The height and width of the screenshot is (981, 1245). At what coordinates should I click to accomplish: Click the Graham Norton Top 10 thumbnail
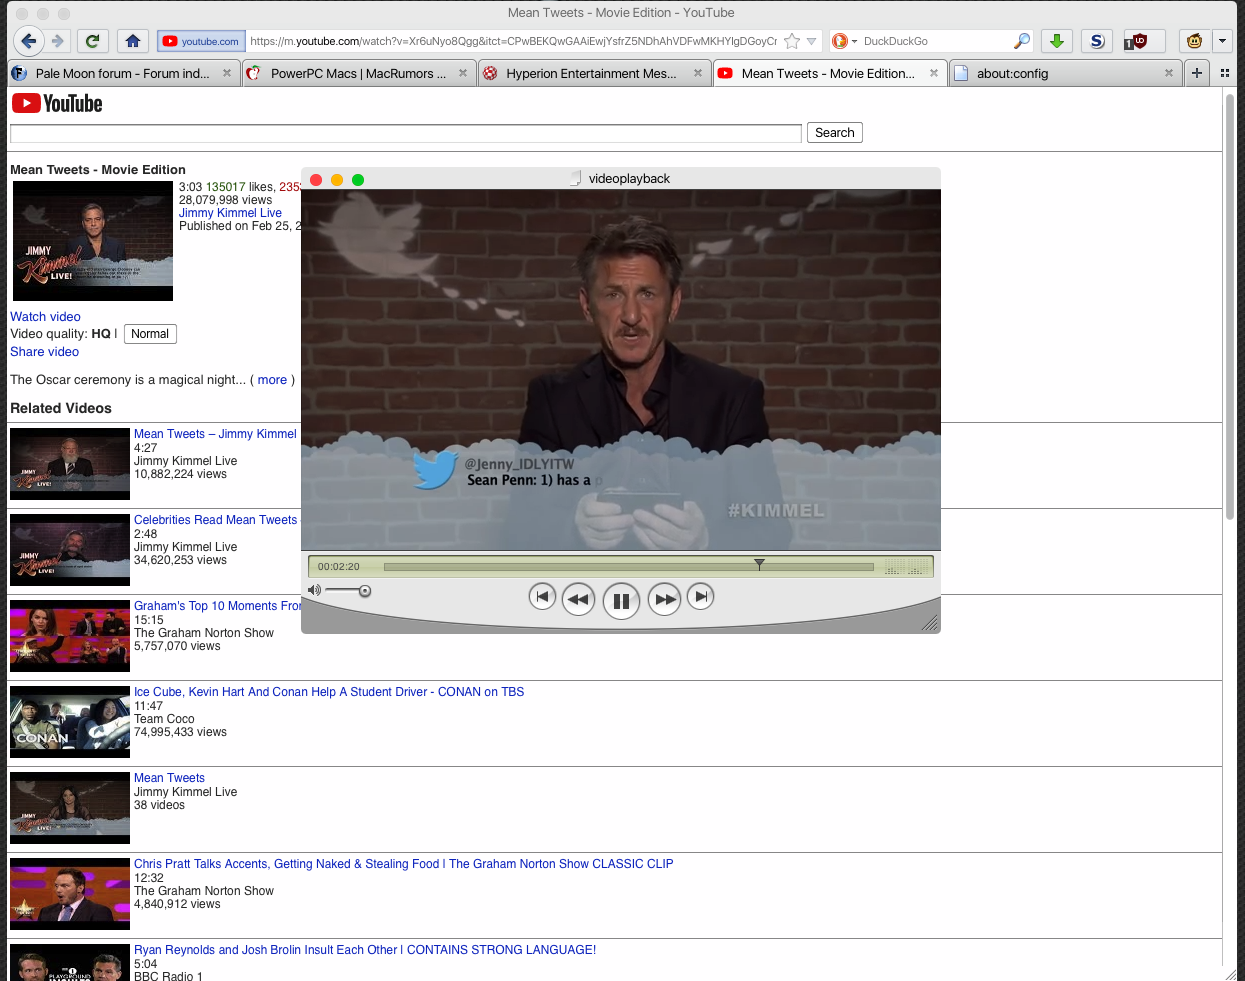click(x=70, y=636)
